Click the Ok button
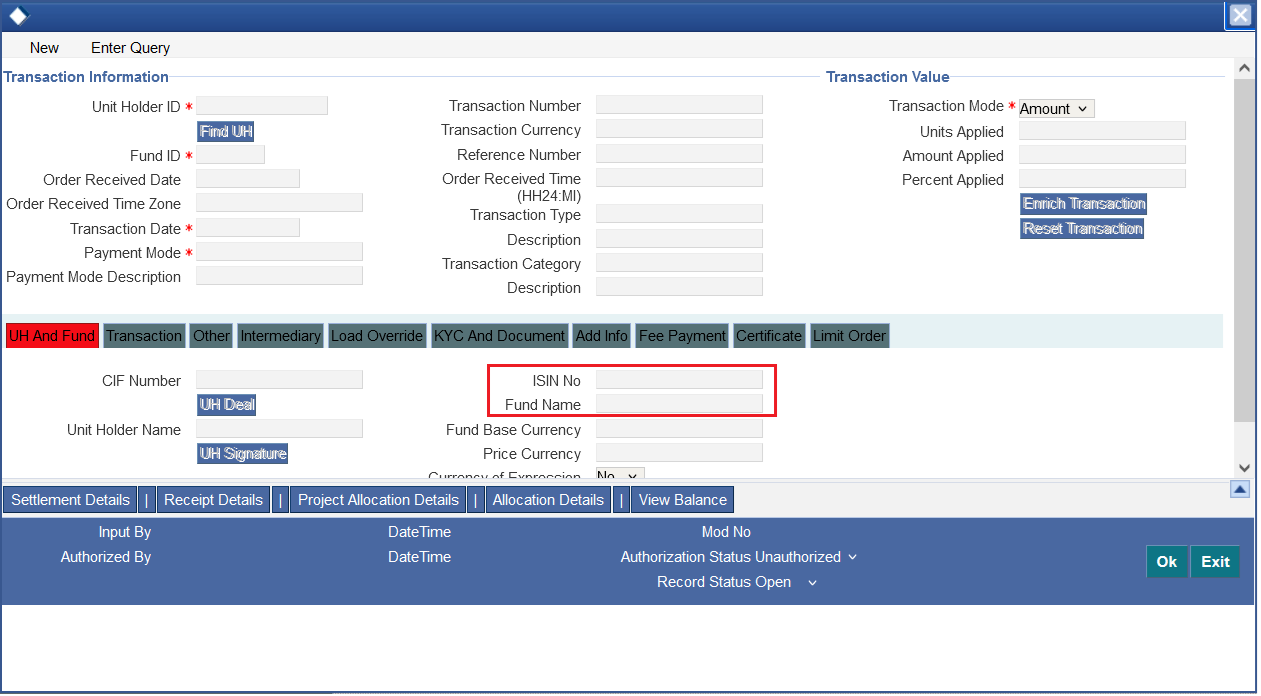Screen dimensions: 1261x696 tap(1167, 562)
